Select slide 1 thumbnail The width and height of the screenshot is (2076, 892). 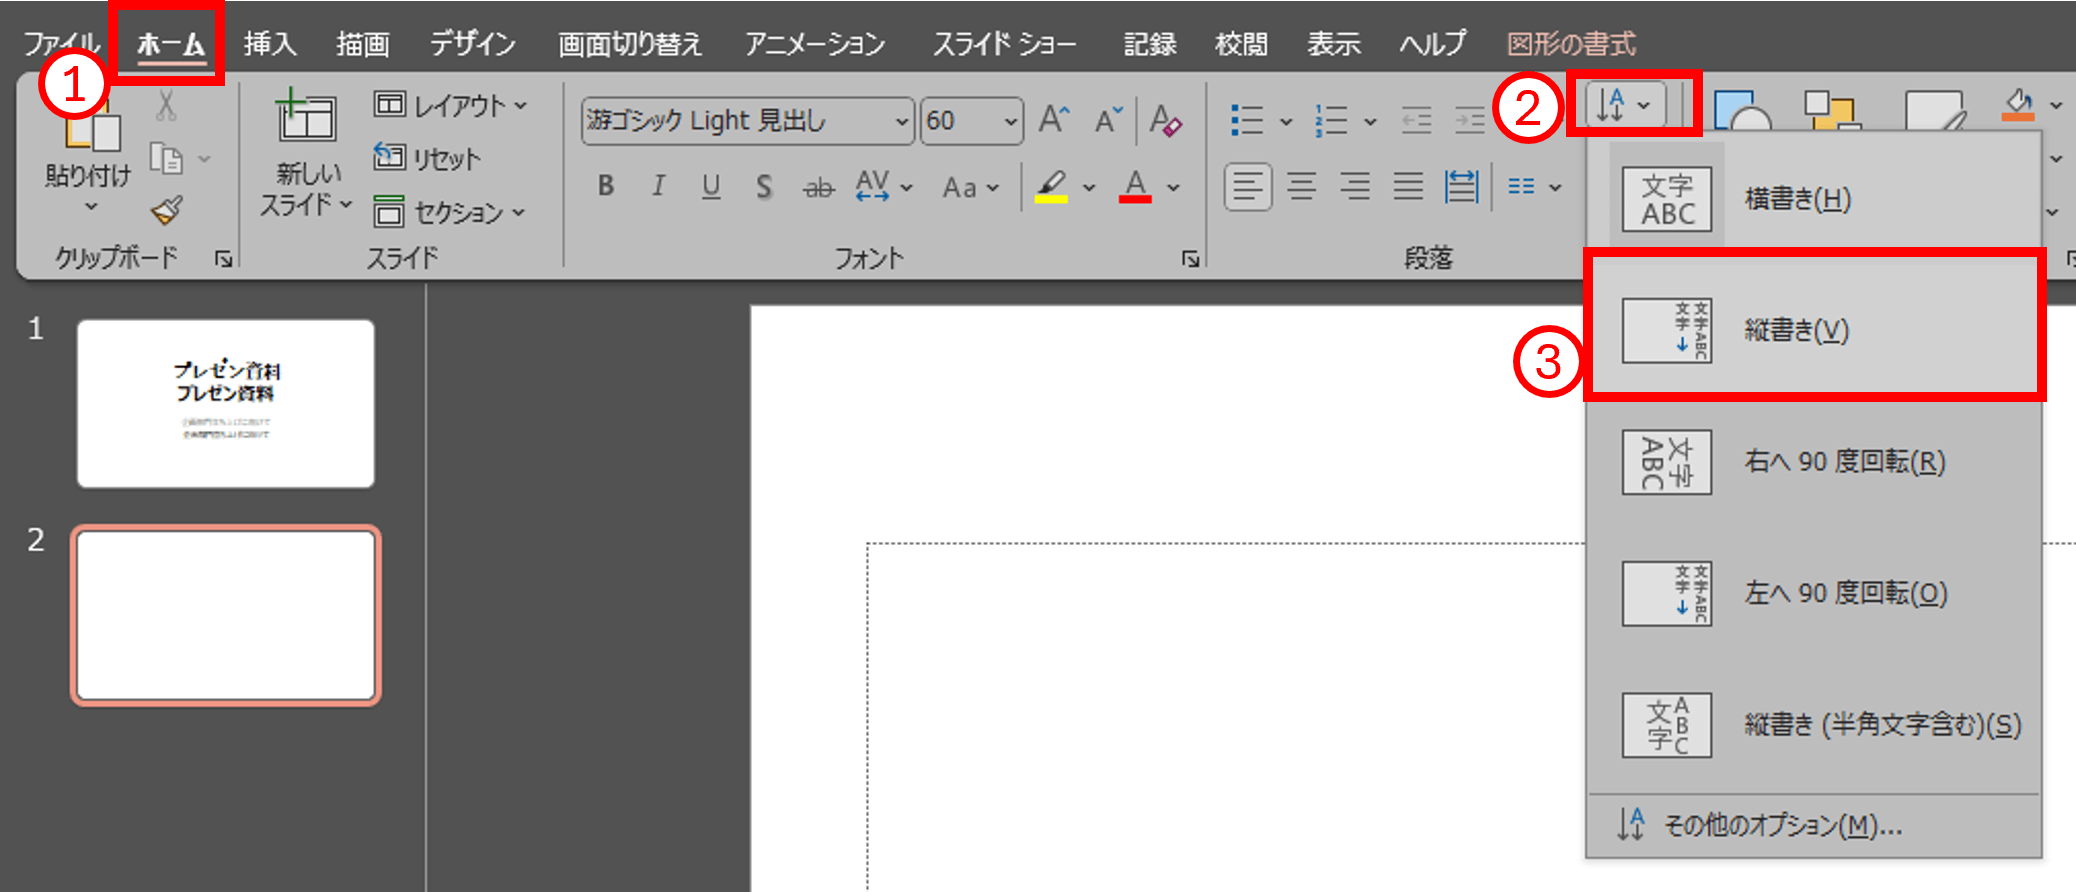point(226,404)
